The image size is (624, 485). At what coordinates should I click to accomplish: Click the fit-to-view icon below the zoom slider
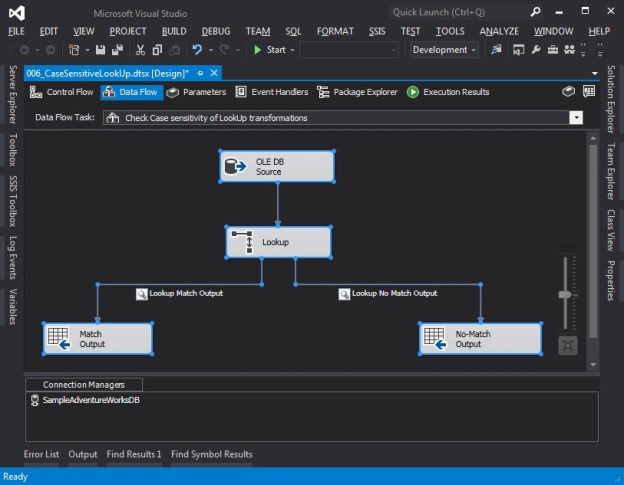[x=568, y=345]
